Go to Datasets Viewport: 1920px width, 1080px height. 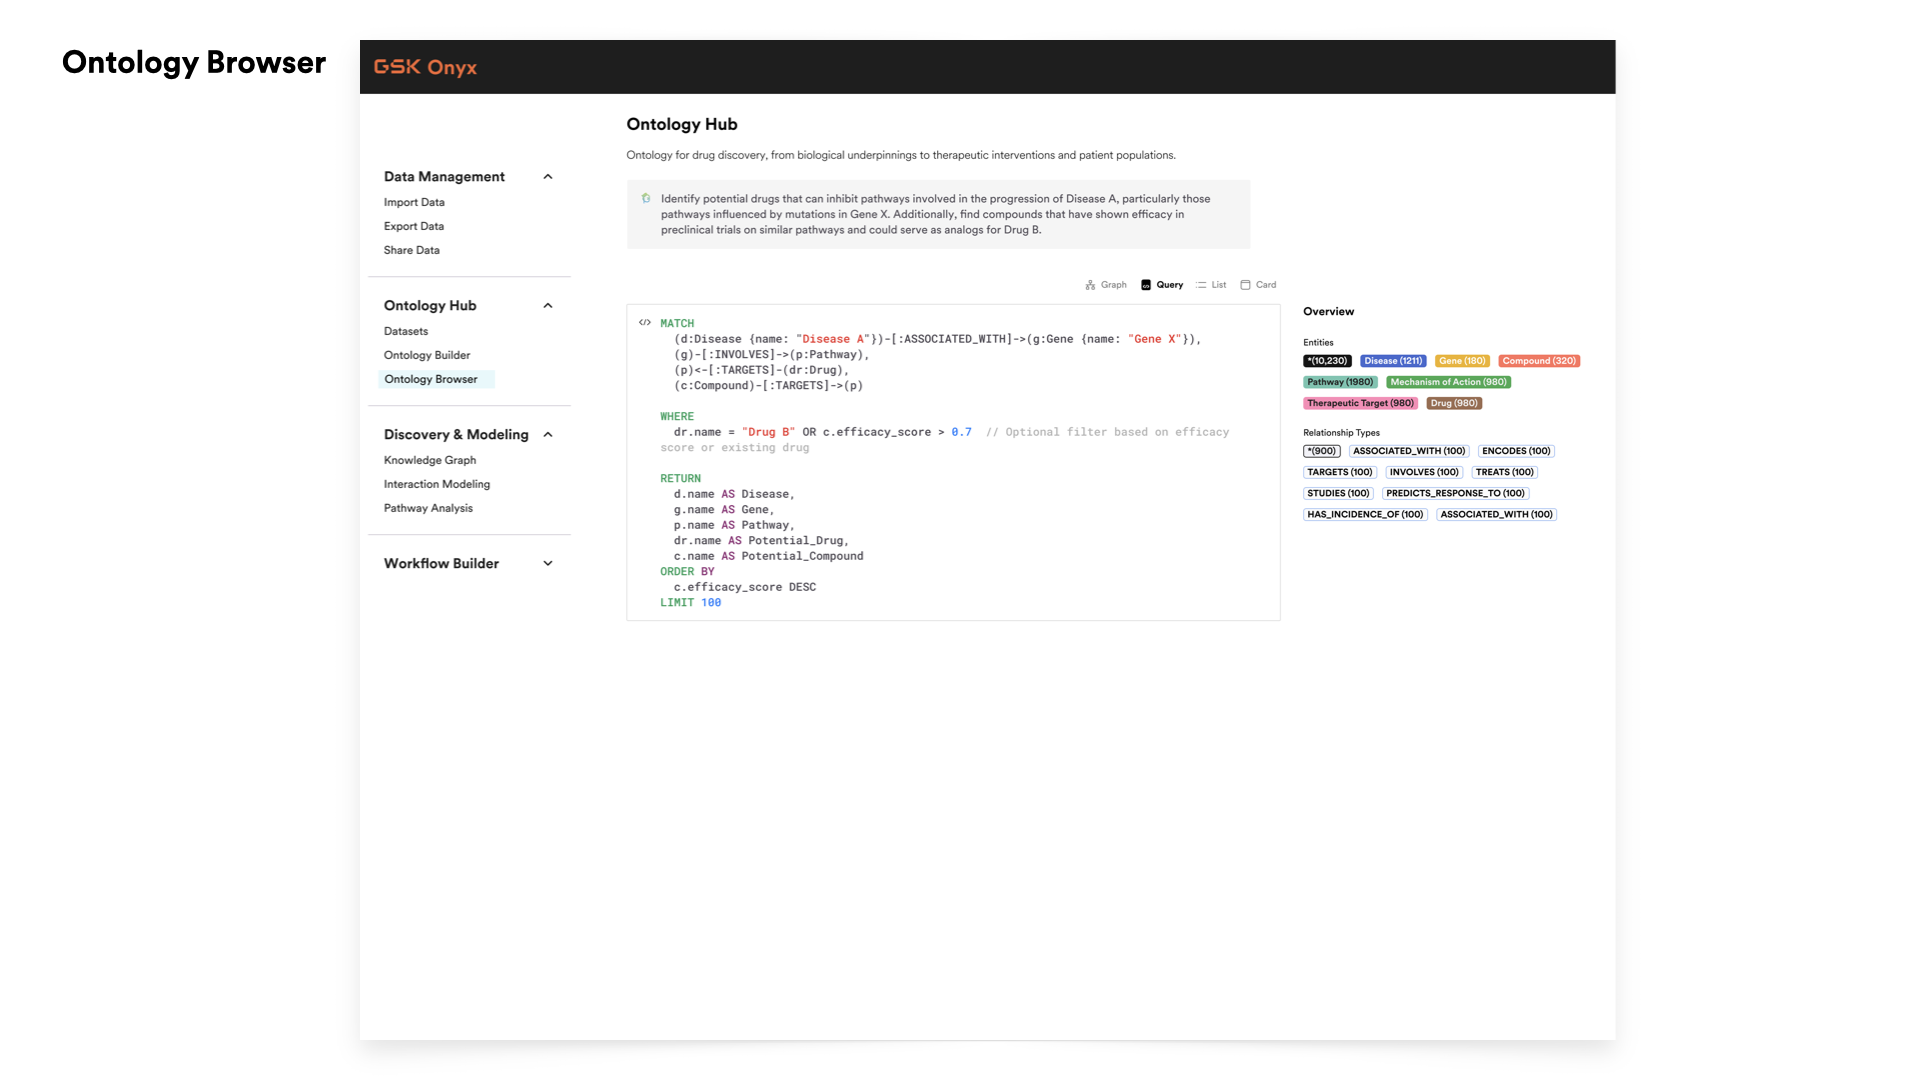(406, 331)
